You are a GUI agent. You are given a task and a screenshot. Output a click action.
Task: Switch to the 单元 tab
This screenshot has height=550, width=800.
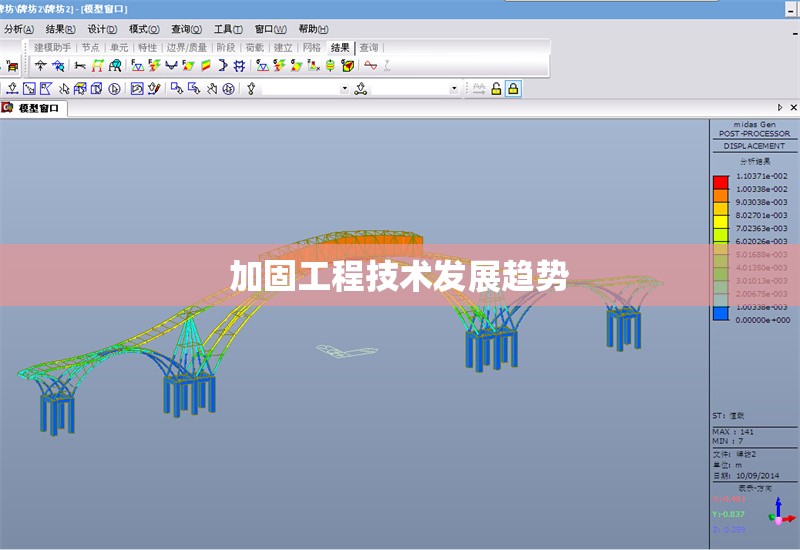pyautogui.click(x=119, y=47)
